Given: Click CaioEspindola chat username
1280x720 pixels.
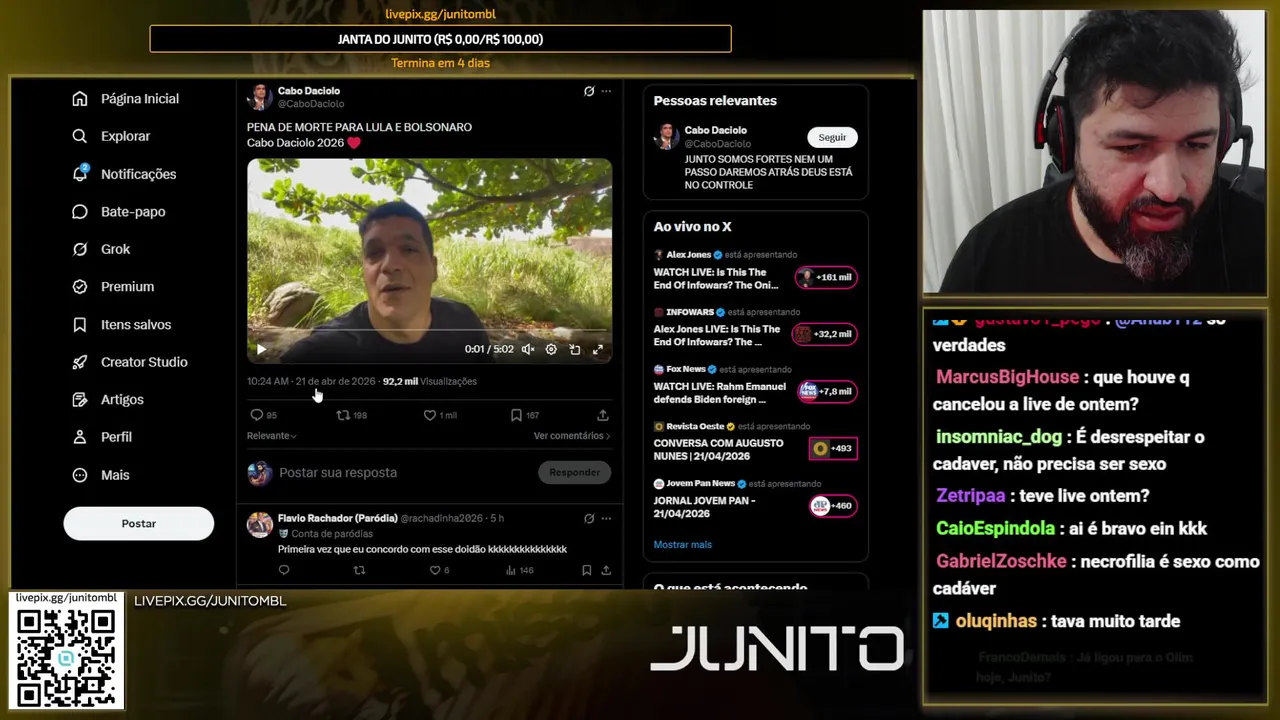Looking at the screenshot, I should pyautogui.click(x=995, y=529).
